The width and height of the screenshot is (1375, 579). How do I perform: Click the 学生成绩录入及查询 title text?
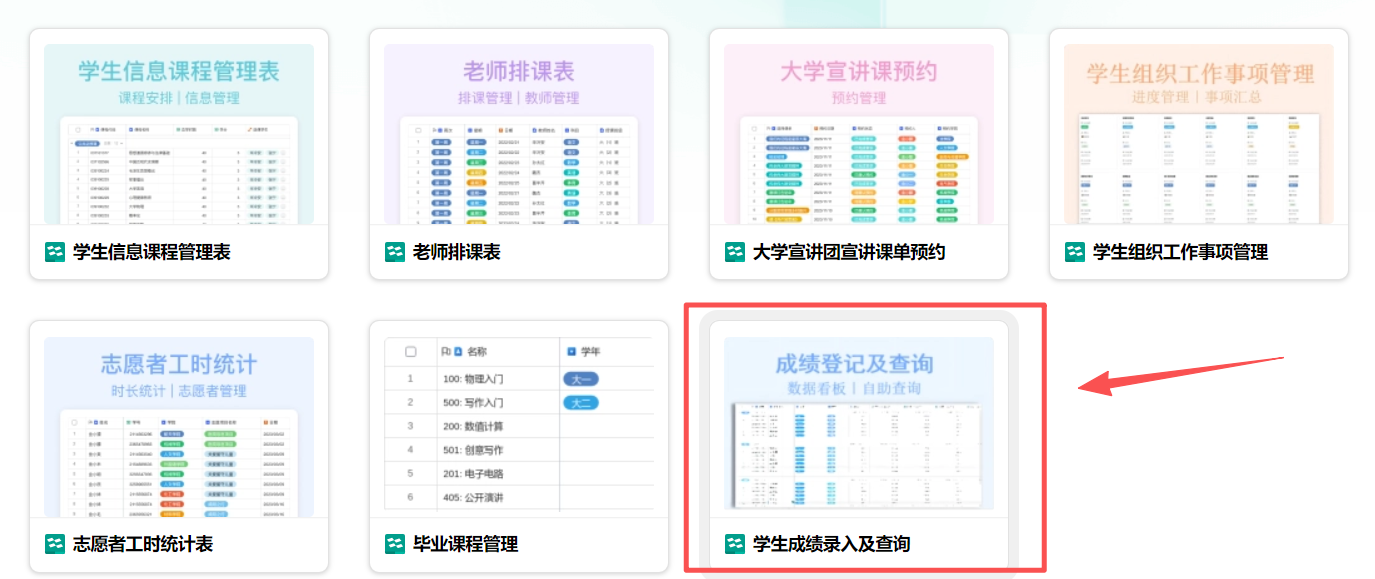coord(831,544)
